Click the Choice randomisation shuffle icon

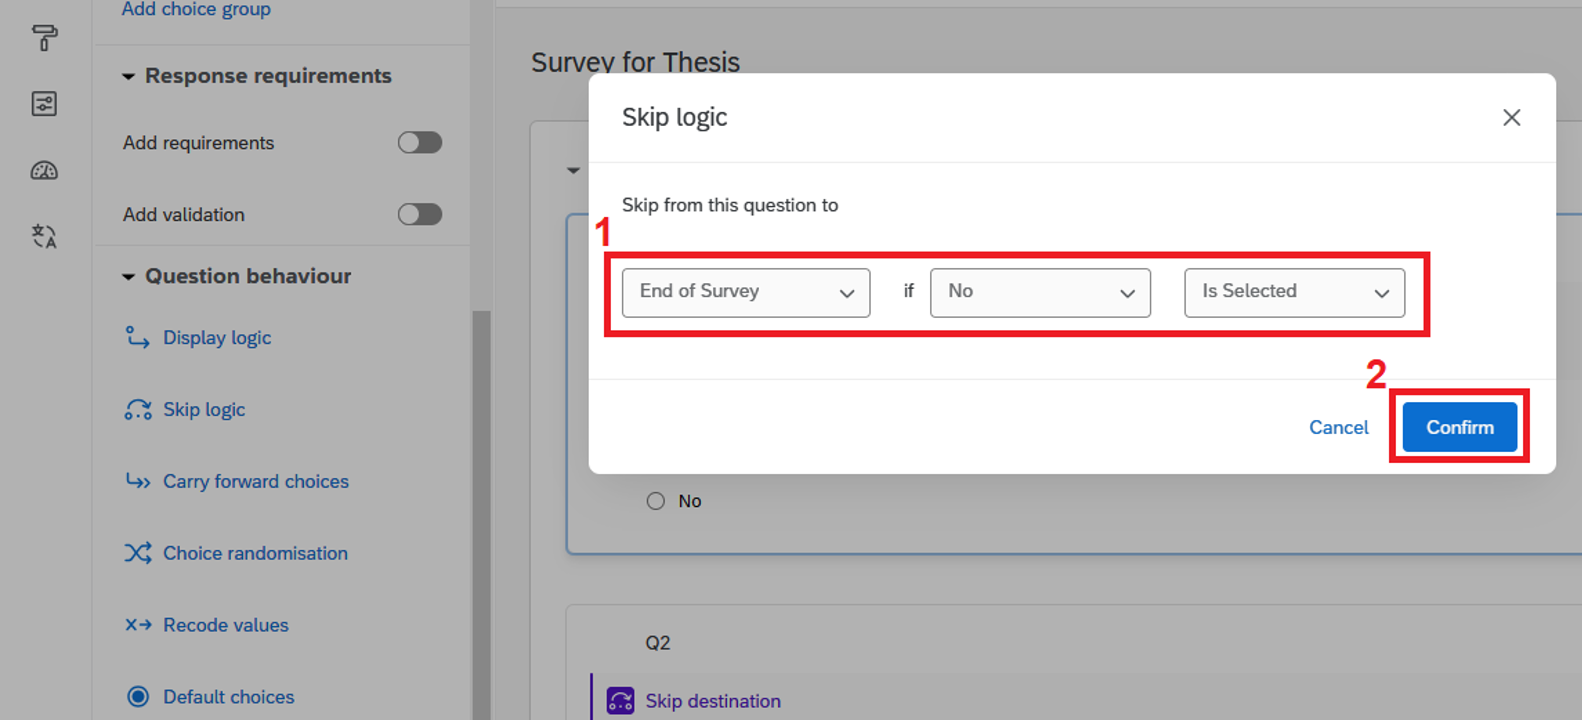[137, 553]
